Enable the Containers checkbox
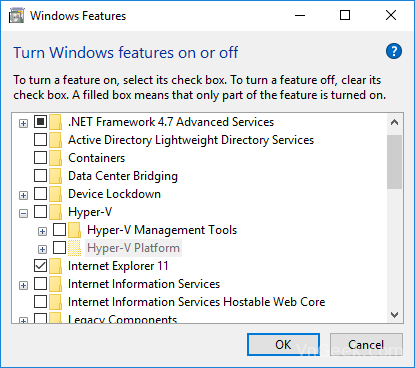The height and width of the screenshot is (368, 415). [40, 158]
